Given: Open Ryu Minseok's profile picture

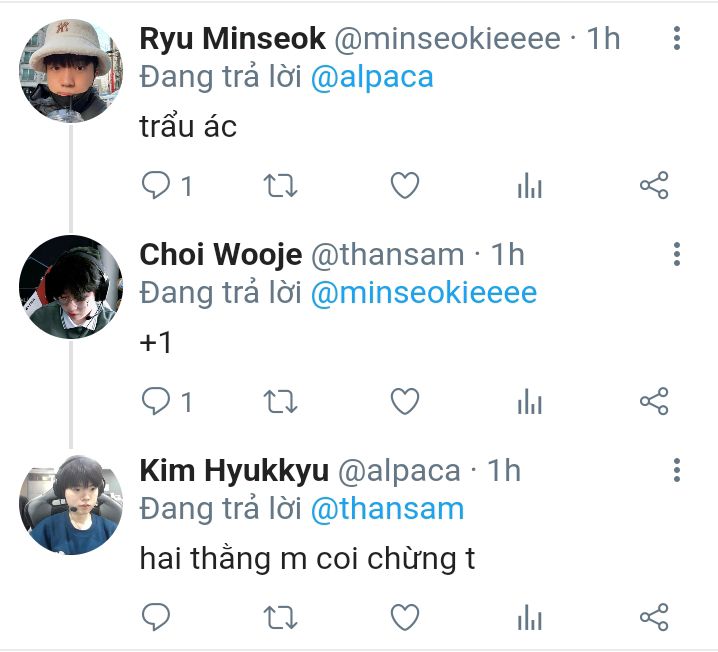Looking at the screenshot, I should pos(70,71).
